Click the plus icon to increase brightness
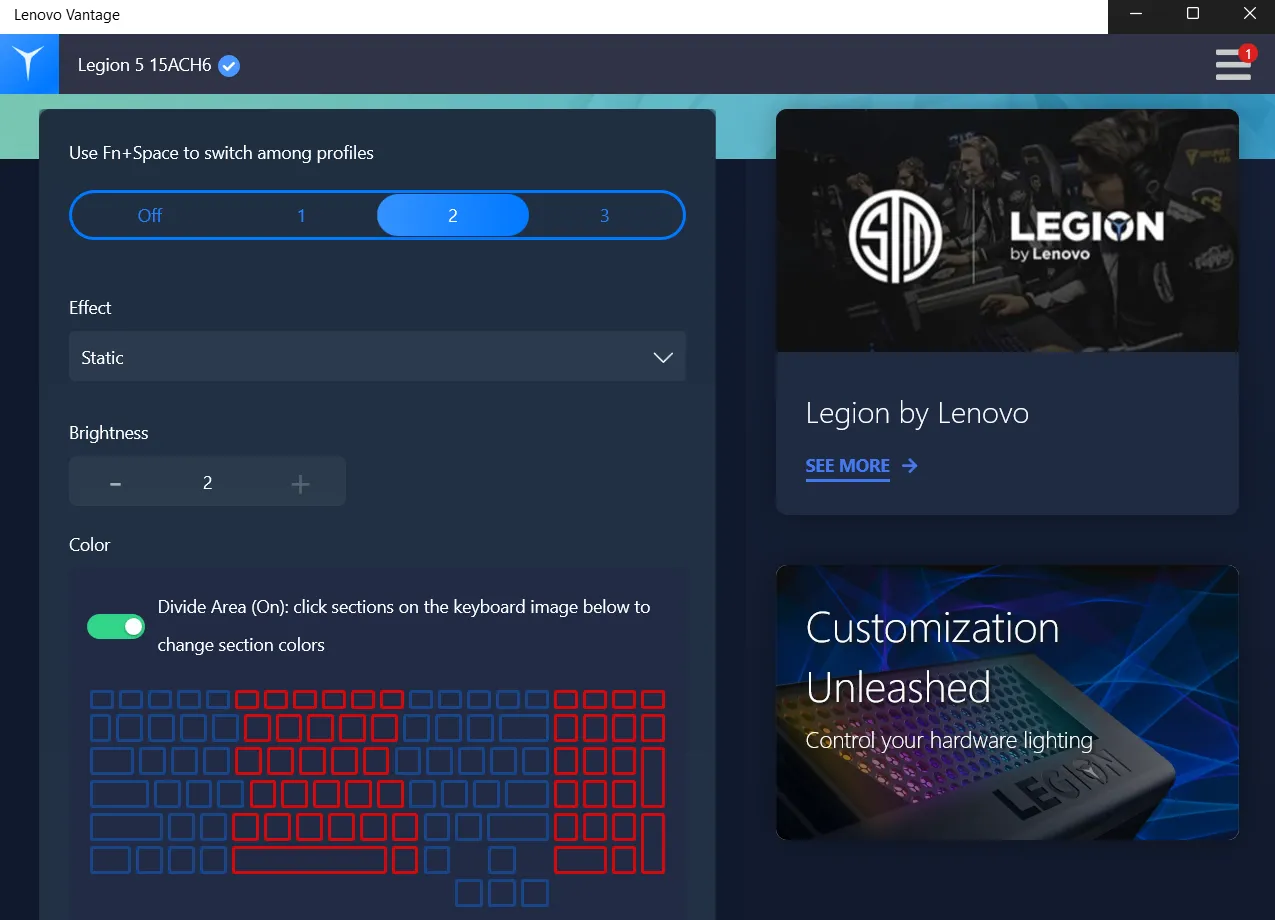The image size is (1275, 920). (x=300, y=484)
